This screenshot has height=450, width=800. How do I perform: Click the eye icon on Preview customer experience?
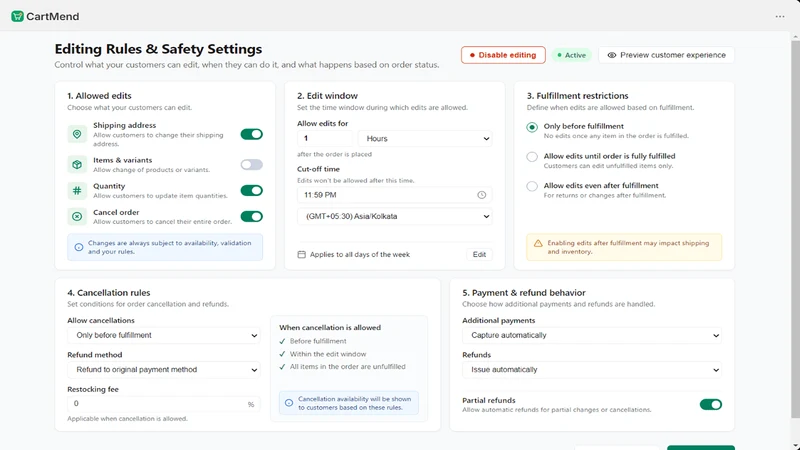coord(611,55)
